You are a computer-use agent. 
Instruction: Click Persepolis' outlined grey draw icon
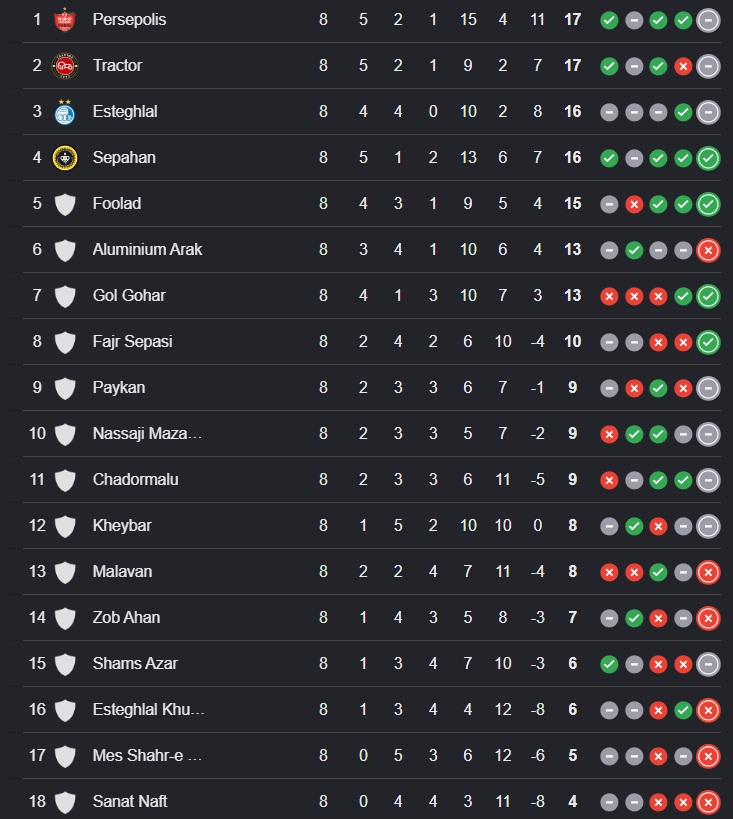[708, 20]
